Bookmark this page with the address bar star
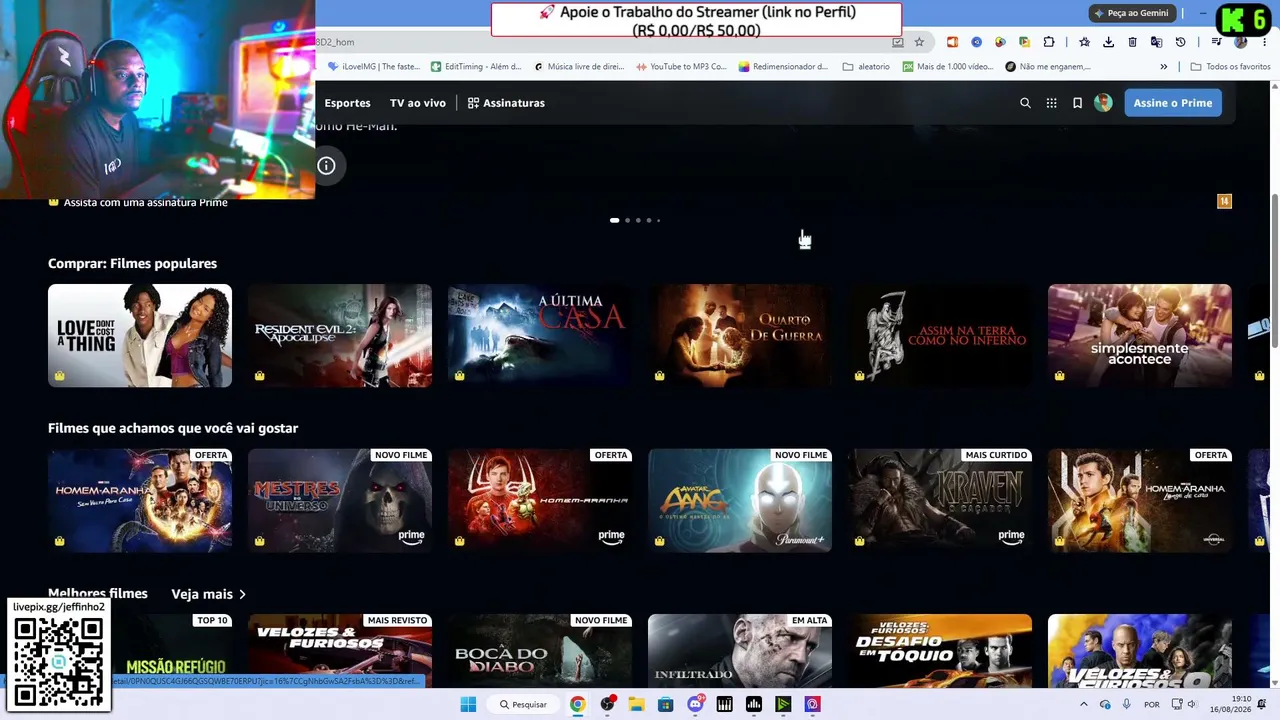 [x=919, y=42]
